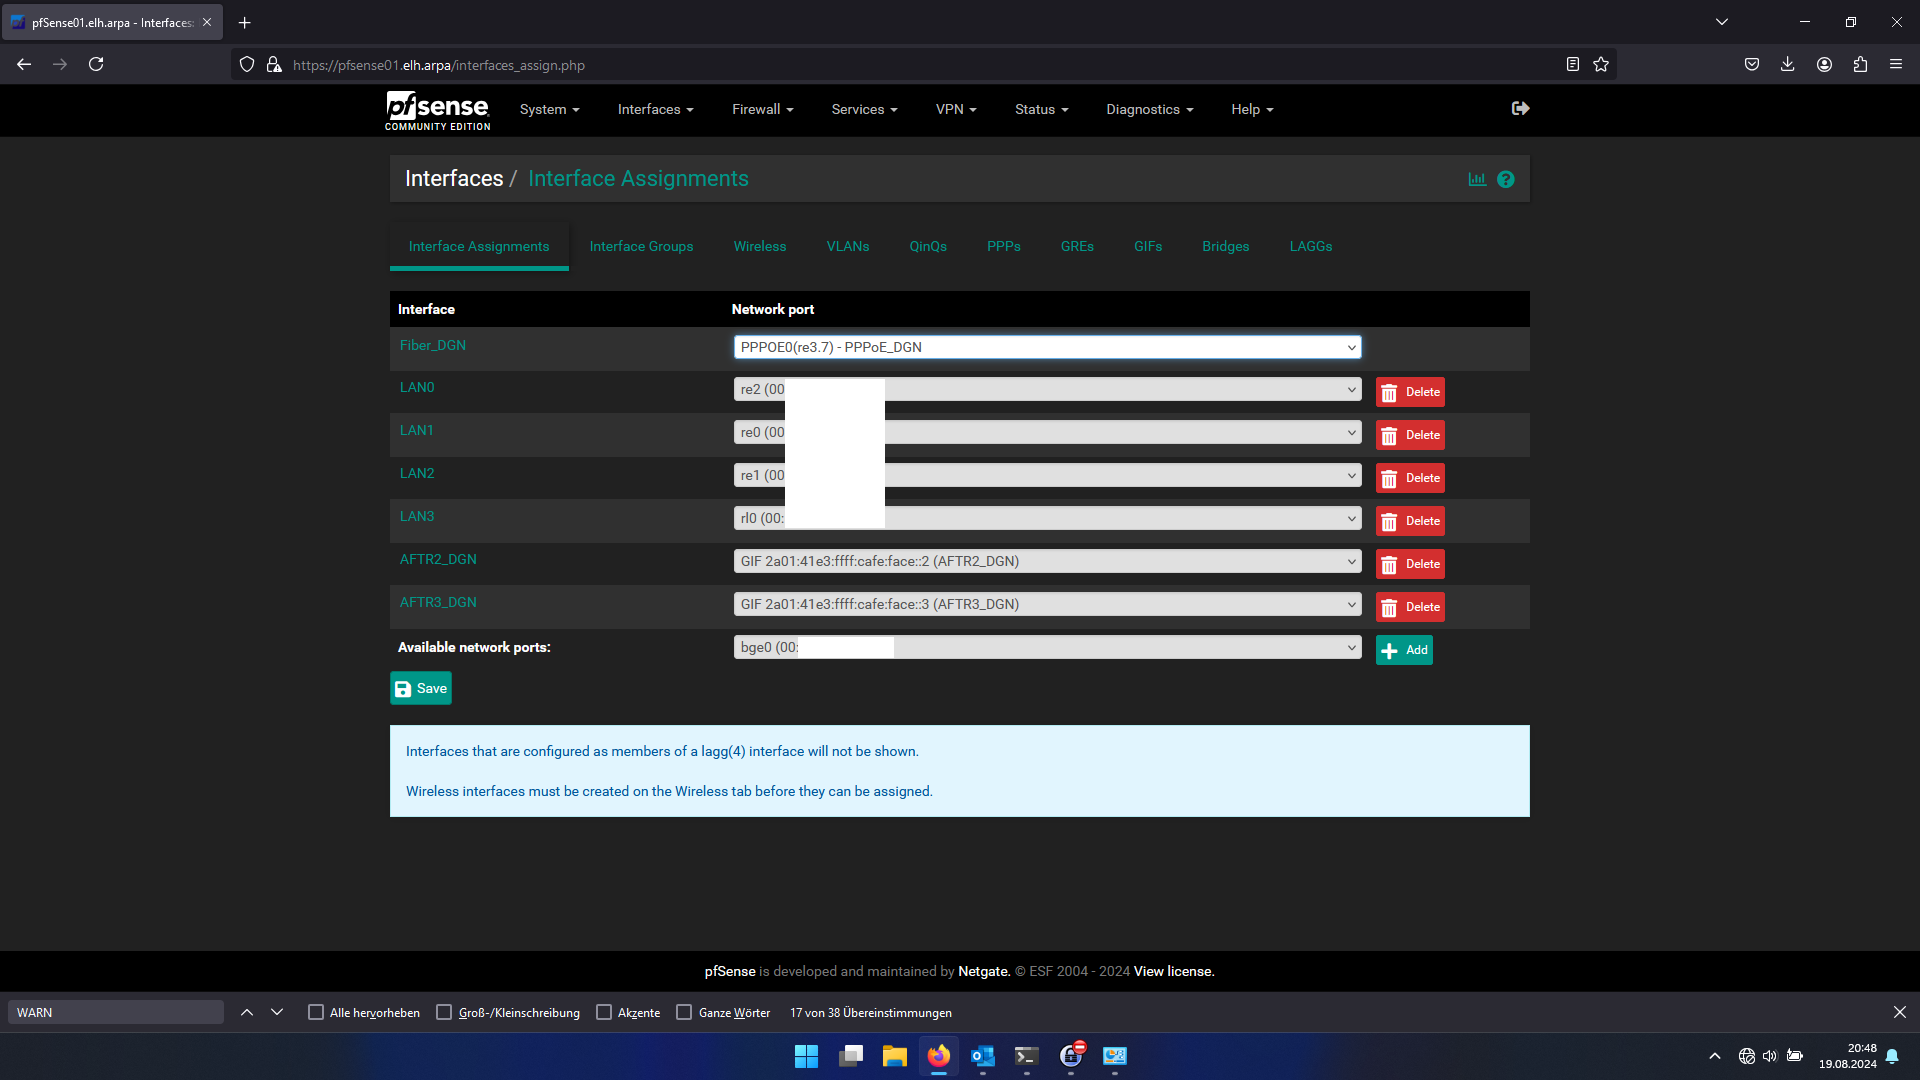Screen dimensions: 1920x1080
Task: Reload the current page
Action: pos(96,64)
